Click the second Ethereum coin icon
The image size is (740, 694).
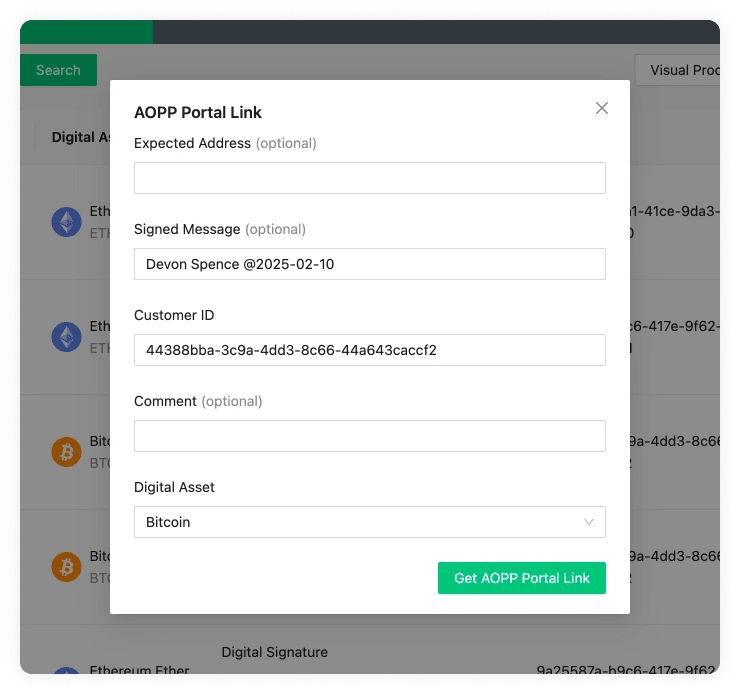coord(66,337)
